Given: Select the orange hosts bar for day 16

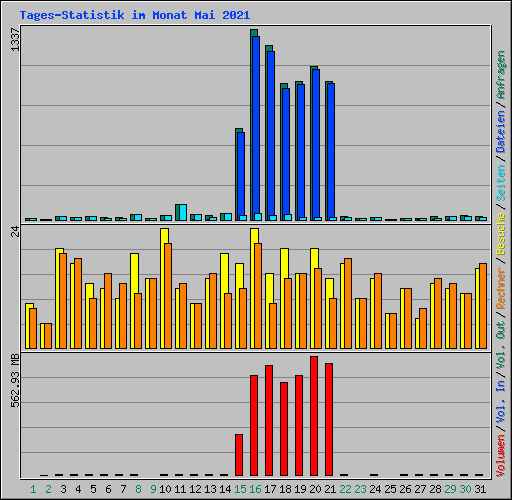Looking at the screenshot, I should 258,296.
